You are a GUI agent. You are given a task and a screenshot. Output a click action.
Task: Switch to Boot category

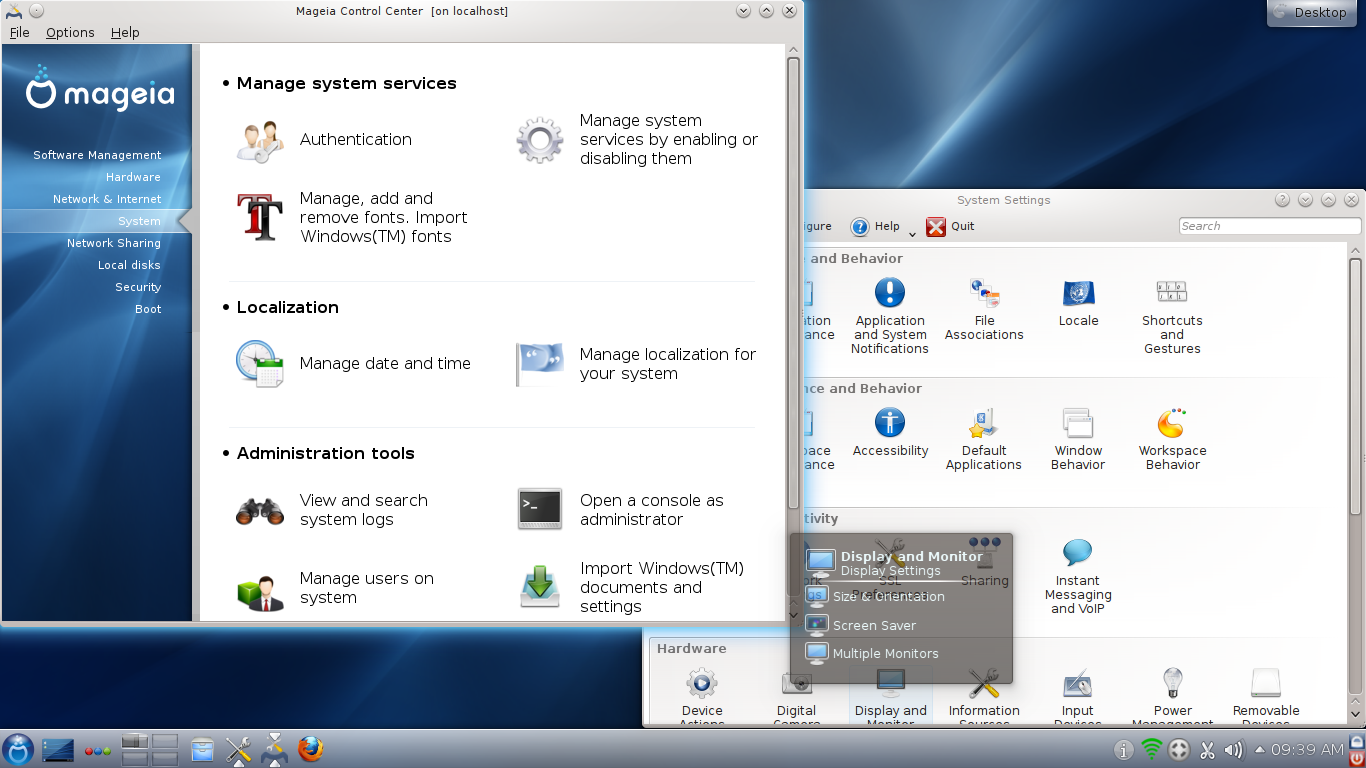point(148,309)
